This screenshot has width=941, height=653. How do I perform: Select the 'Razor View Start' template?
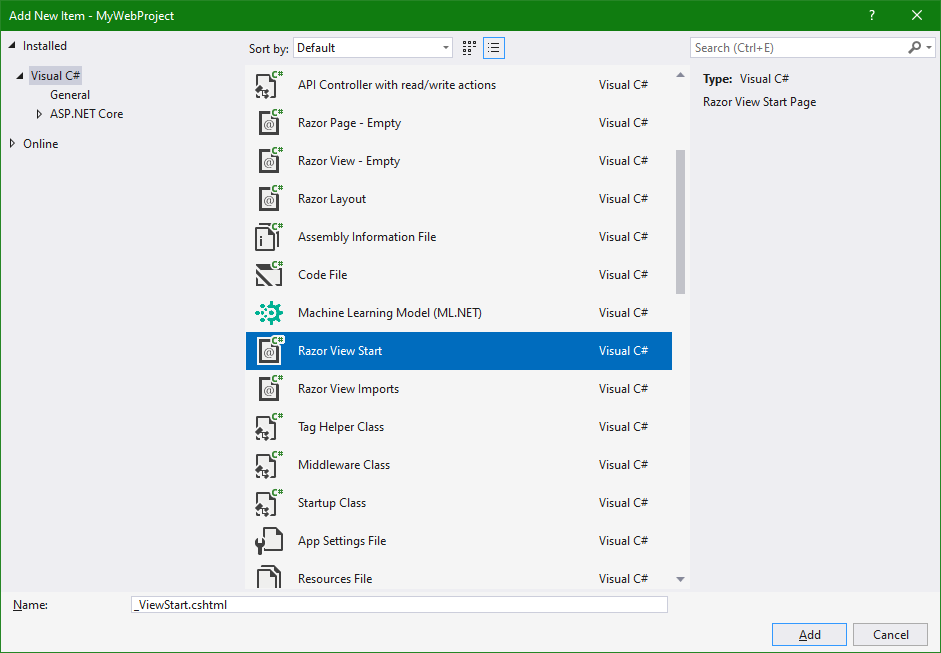click(x=458, y=351)
